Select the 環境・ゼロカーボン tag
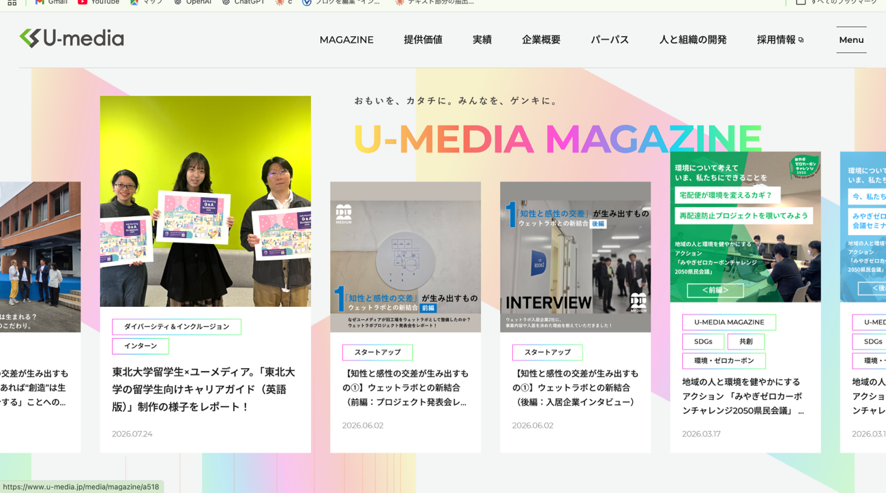The height and width of the screenshot is (493, 886). (x=724, y=361)
